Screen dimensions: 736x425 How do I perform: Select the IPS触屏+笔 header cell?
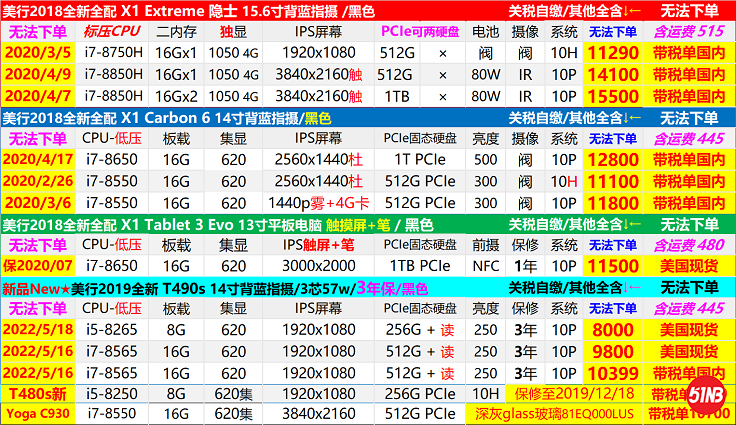point(318,245)
